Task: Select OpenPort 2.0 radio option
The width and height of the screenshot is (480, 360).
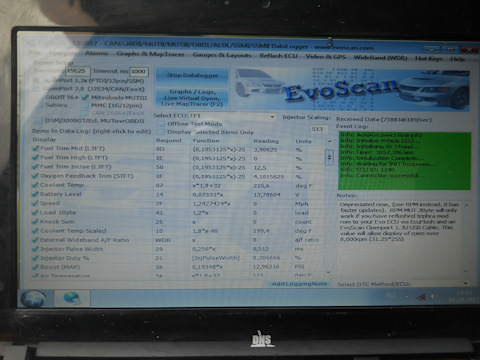Action: coord(36,89)
